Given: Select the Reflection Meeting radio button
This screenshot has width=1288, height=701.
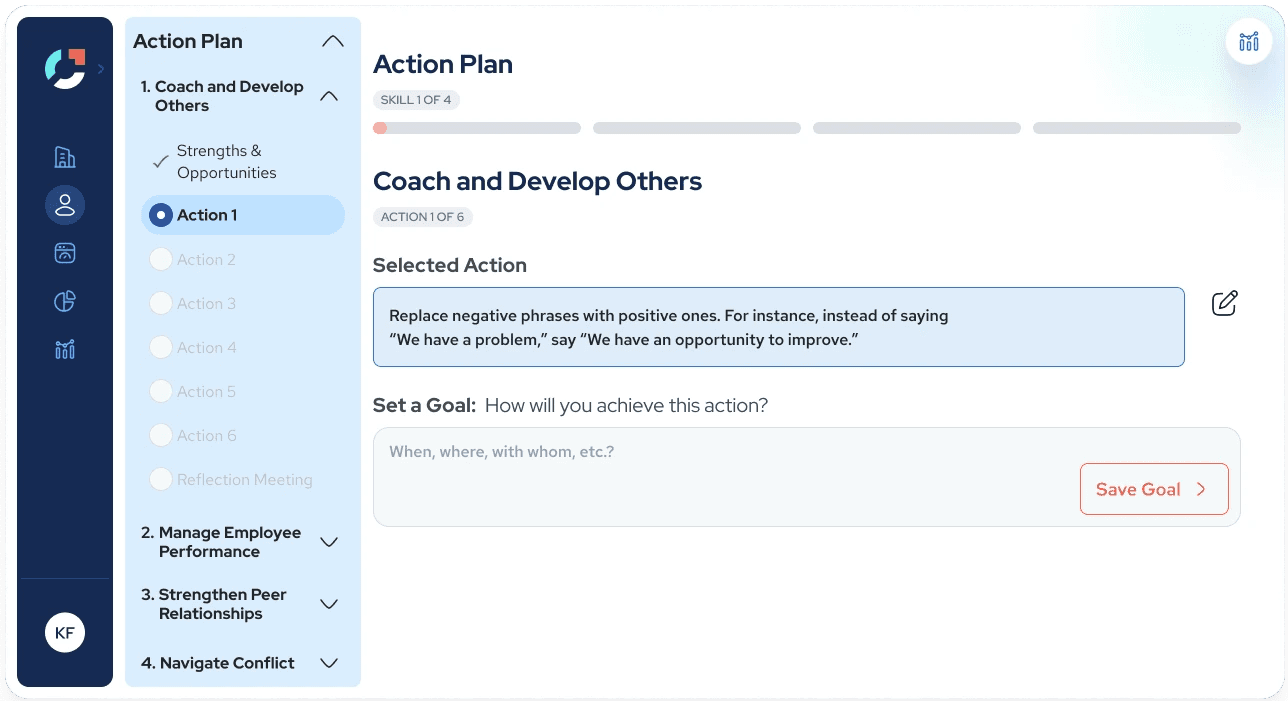Looking at the screenshot, I should [161, 480].
